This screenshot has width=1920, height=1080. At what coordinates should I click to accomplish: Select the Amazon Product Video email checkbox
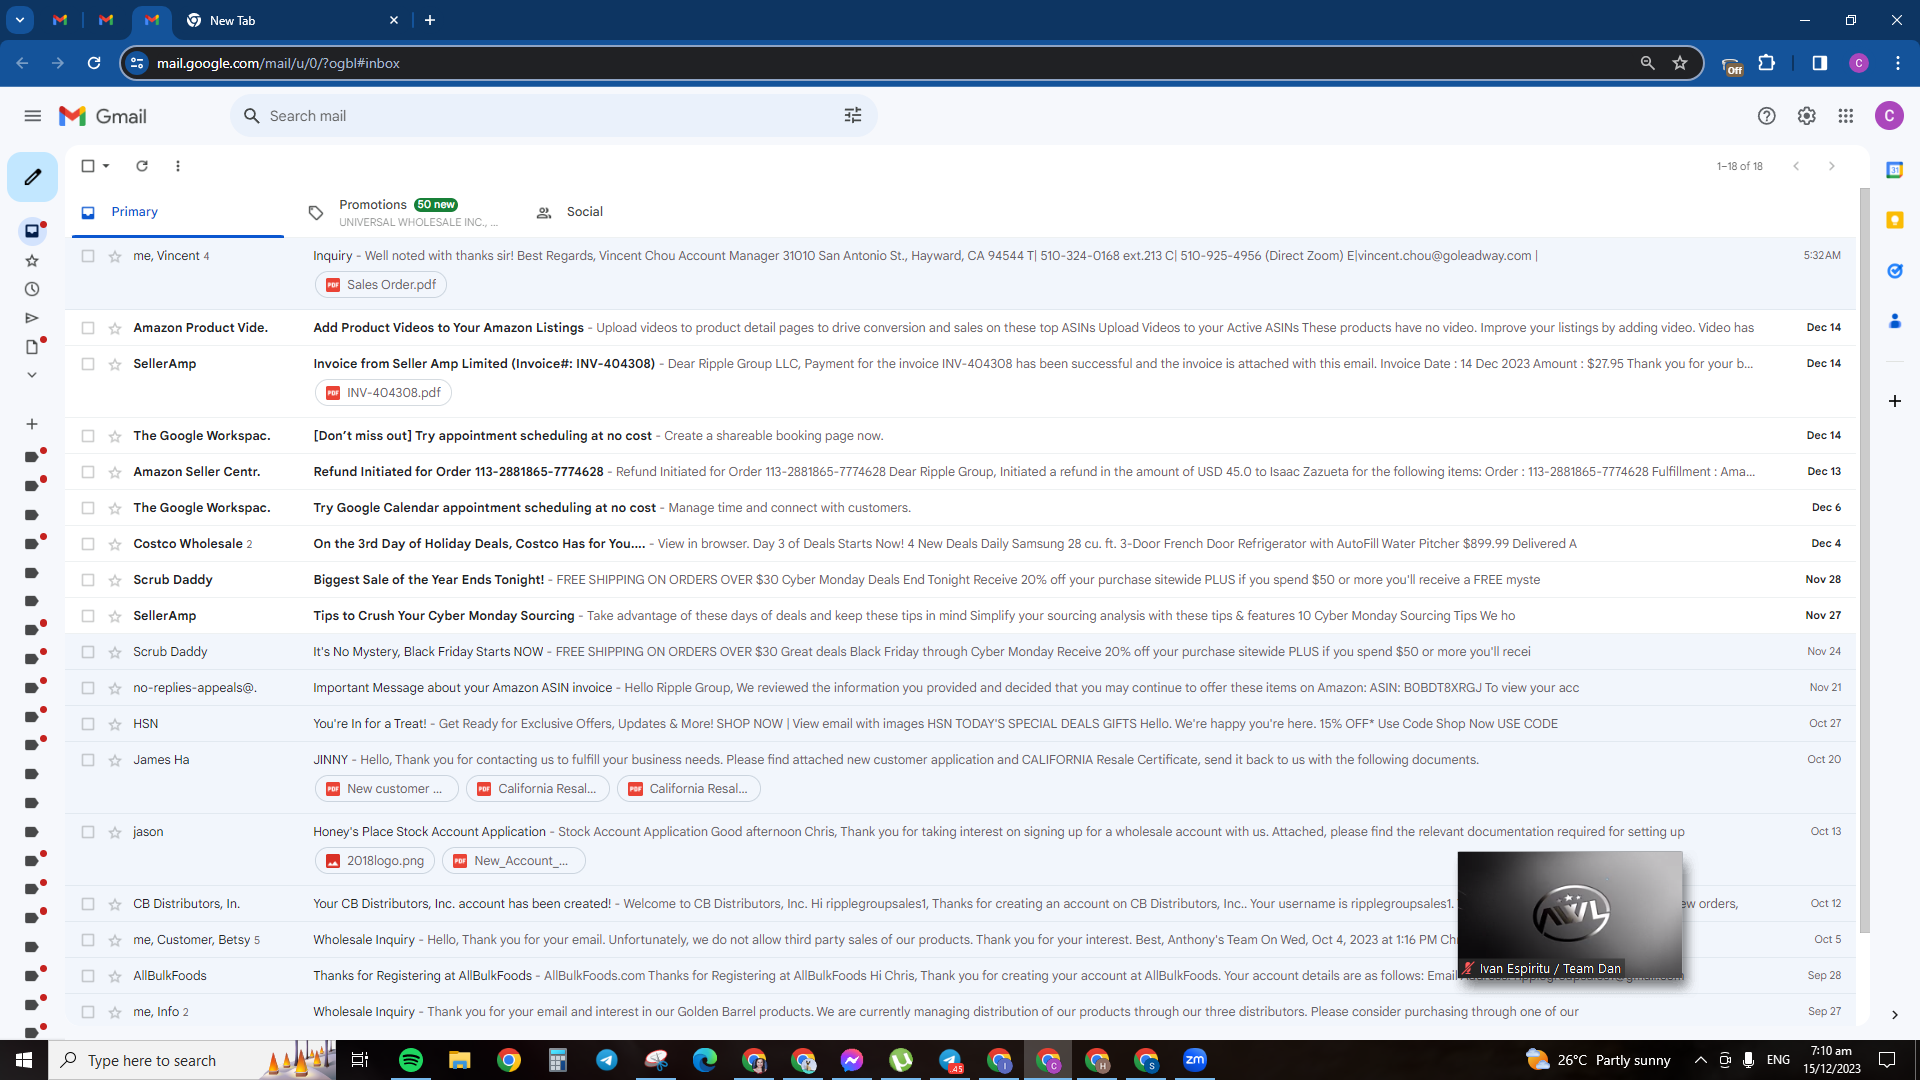click(x=88, y=328)
